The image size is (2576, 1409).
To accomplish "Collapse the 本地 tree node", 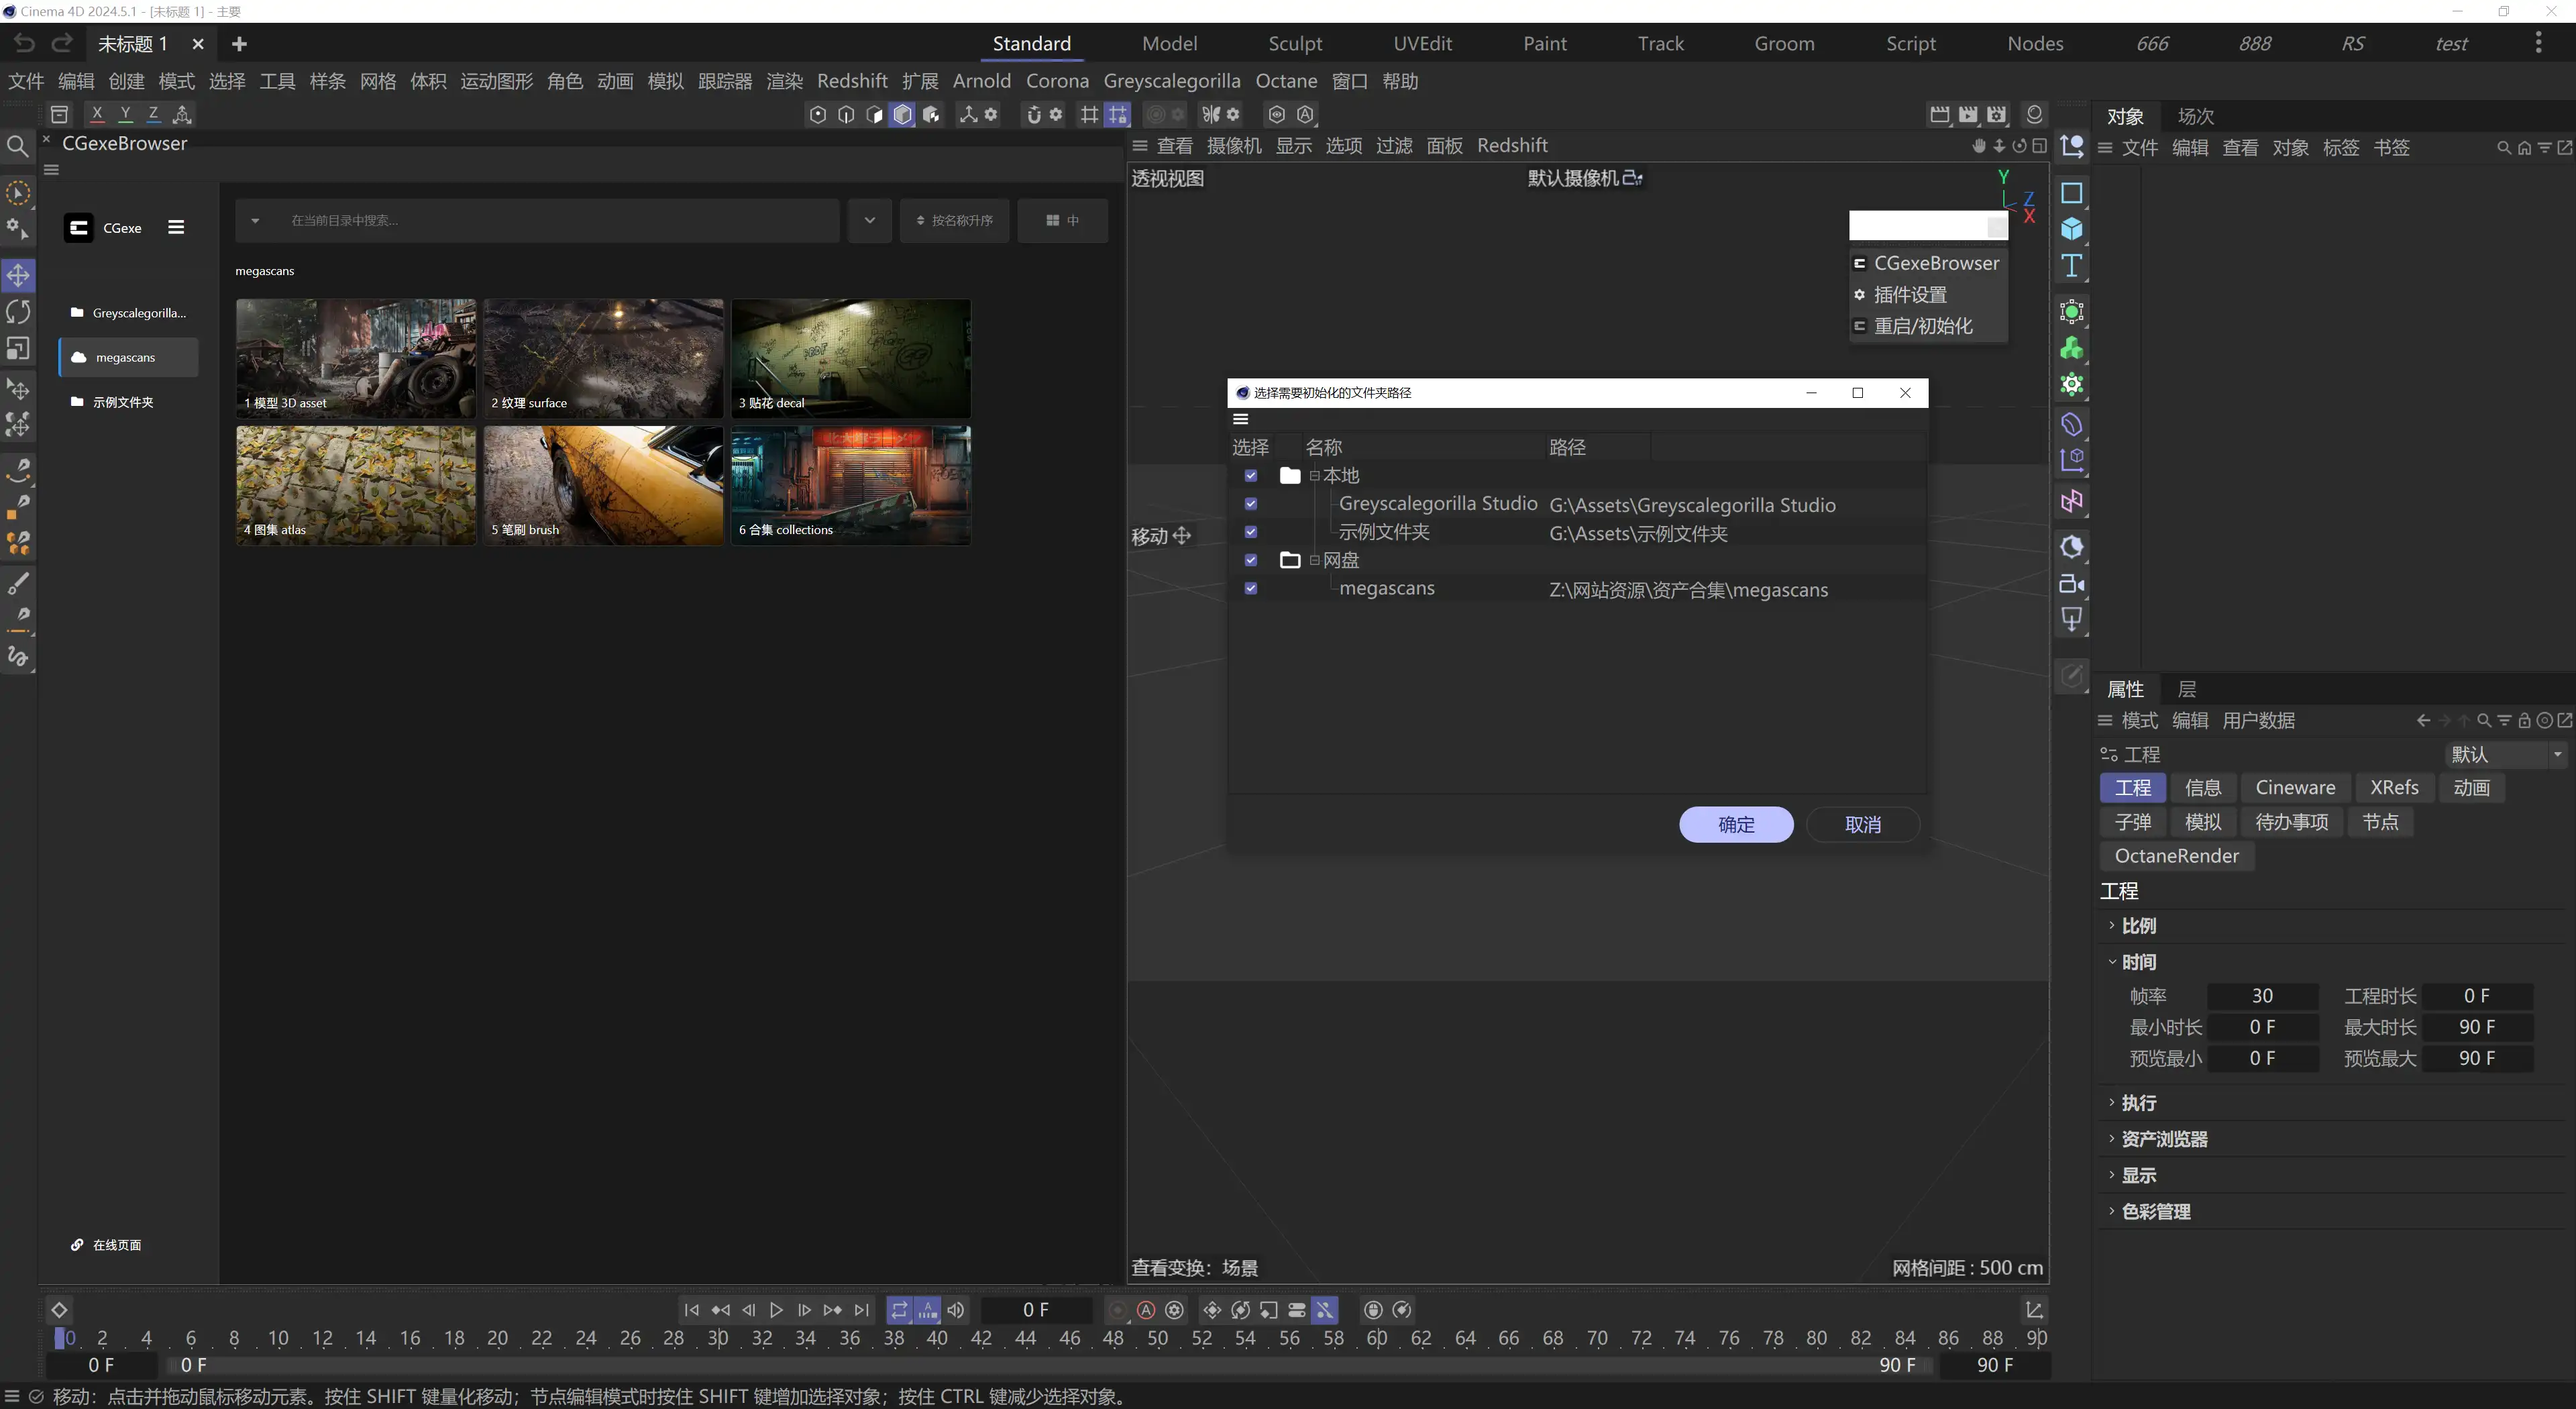I will coord(1314,475).
